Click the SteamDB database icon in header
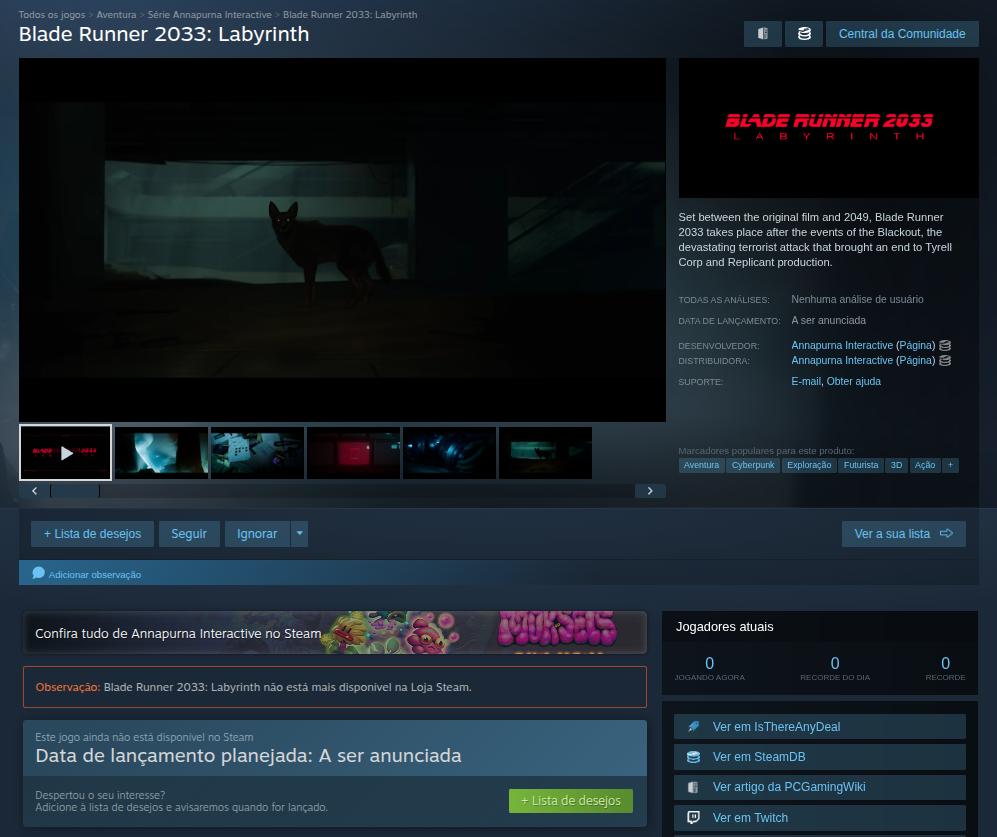This screenshot has width=997, height=837. (804, 34)
